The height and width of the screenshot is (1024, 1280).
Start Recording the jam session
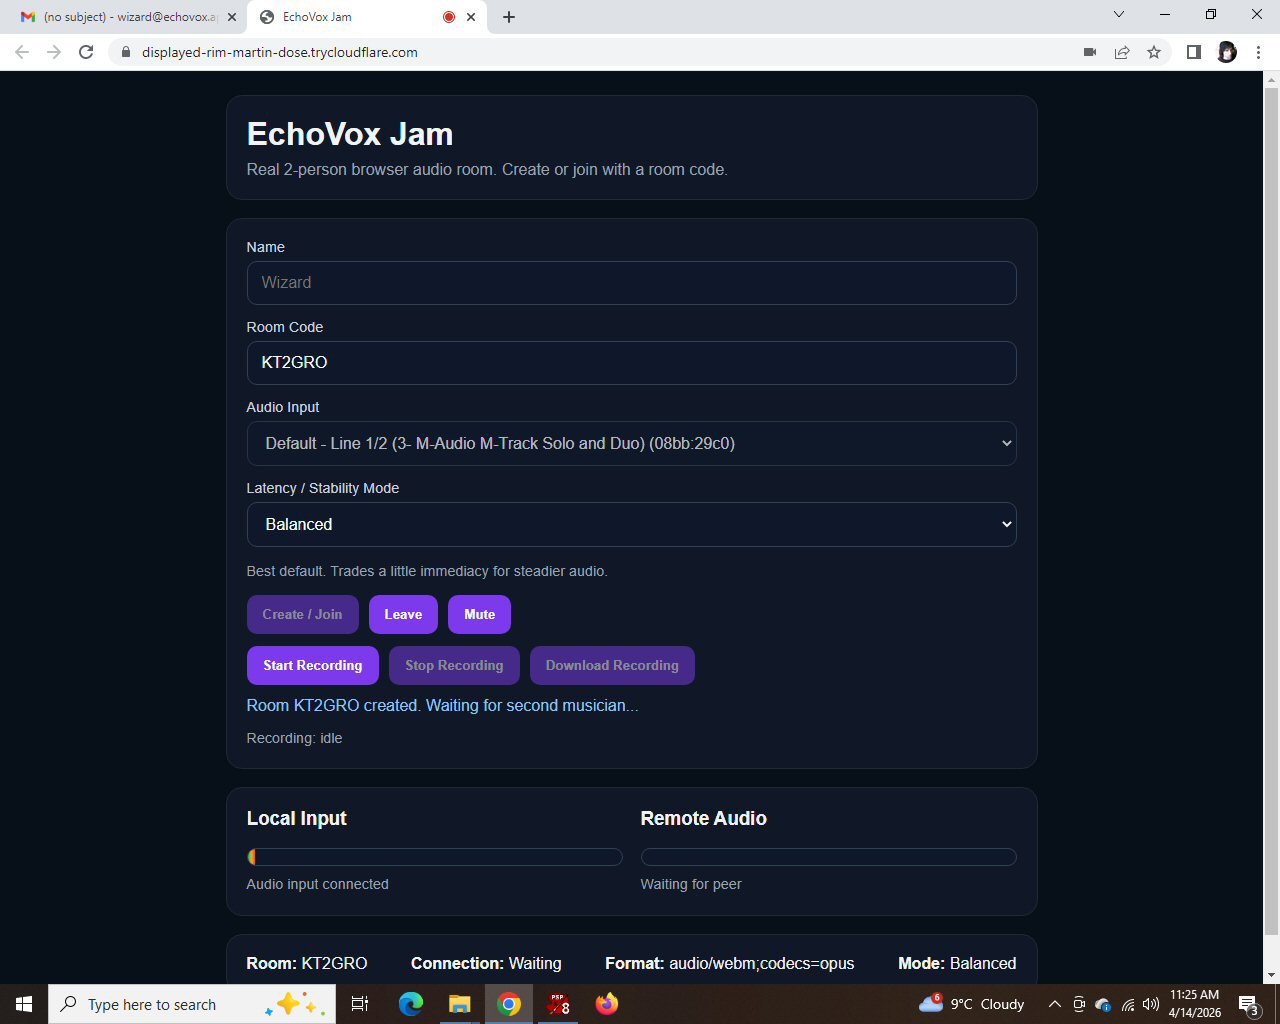312,665
